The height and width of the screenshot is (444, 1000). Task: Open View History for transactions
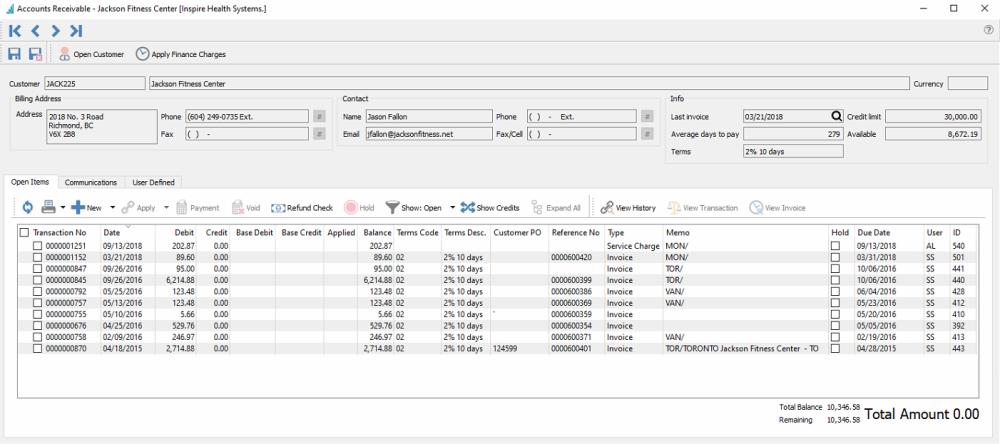[x=628, y=208]
